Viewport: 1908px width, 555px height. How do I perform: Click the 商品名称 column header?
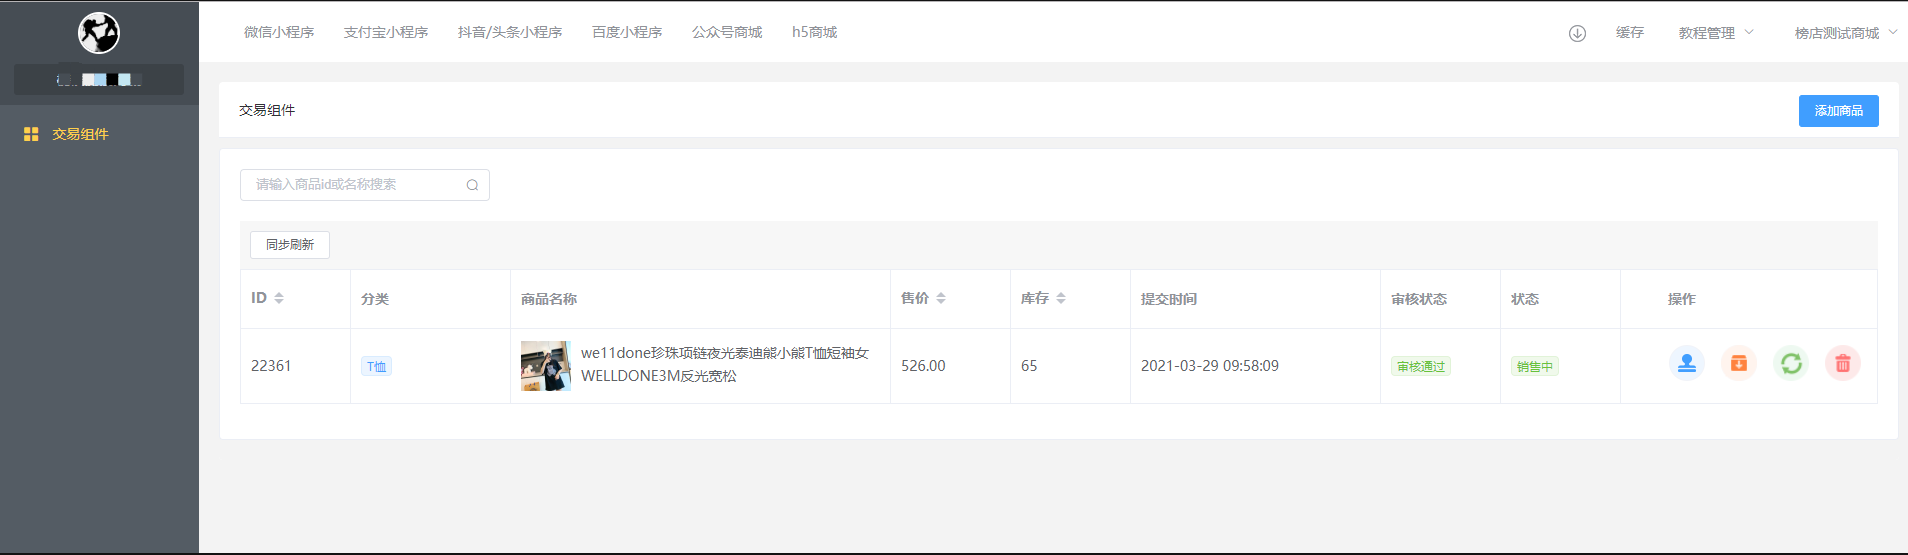pos(549,299)
